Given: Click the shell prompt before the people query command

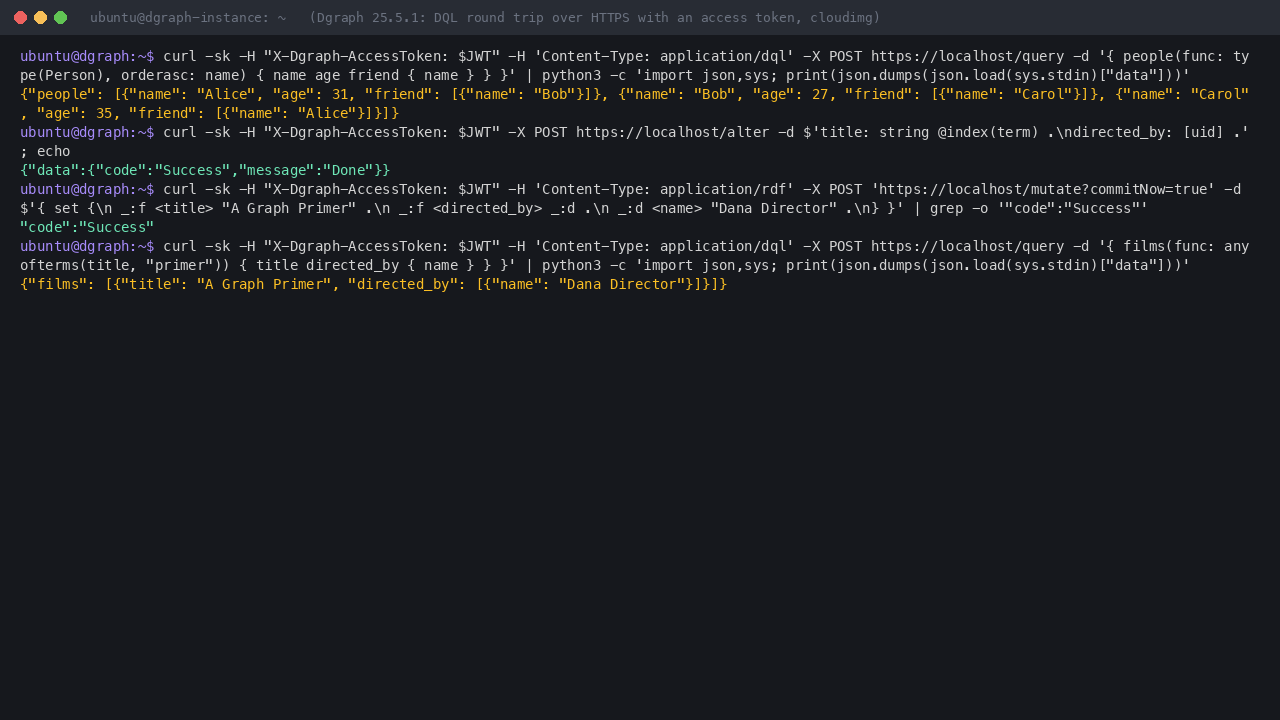Looking at the screenshot, I should [87, 56].
